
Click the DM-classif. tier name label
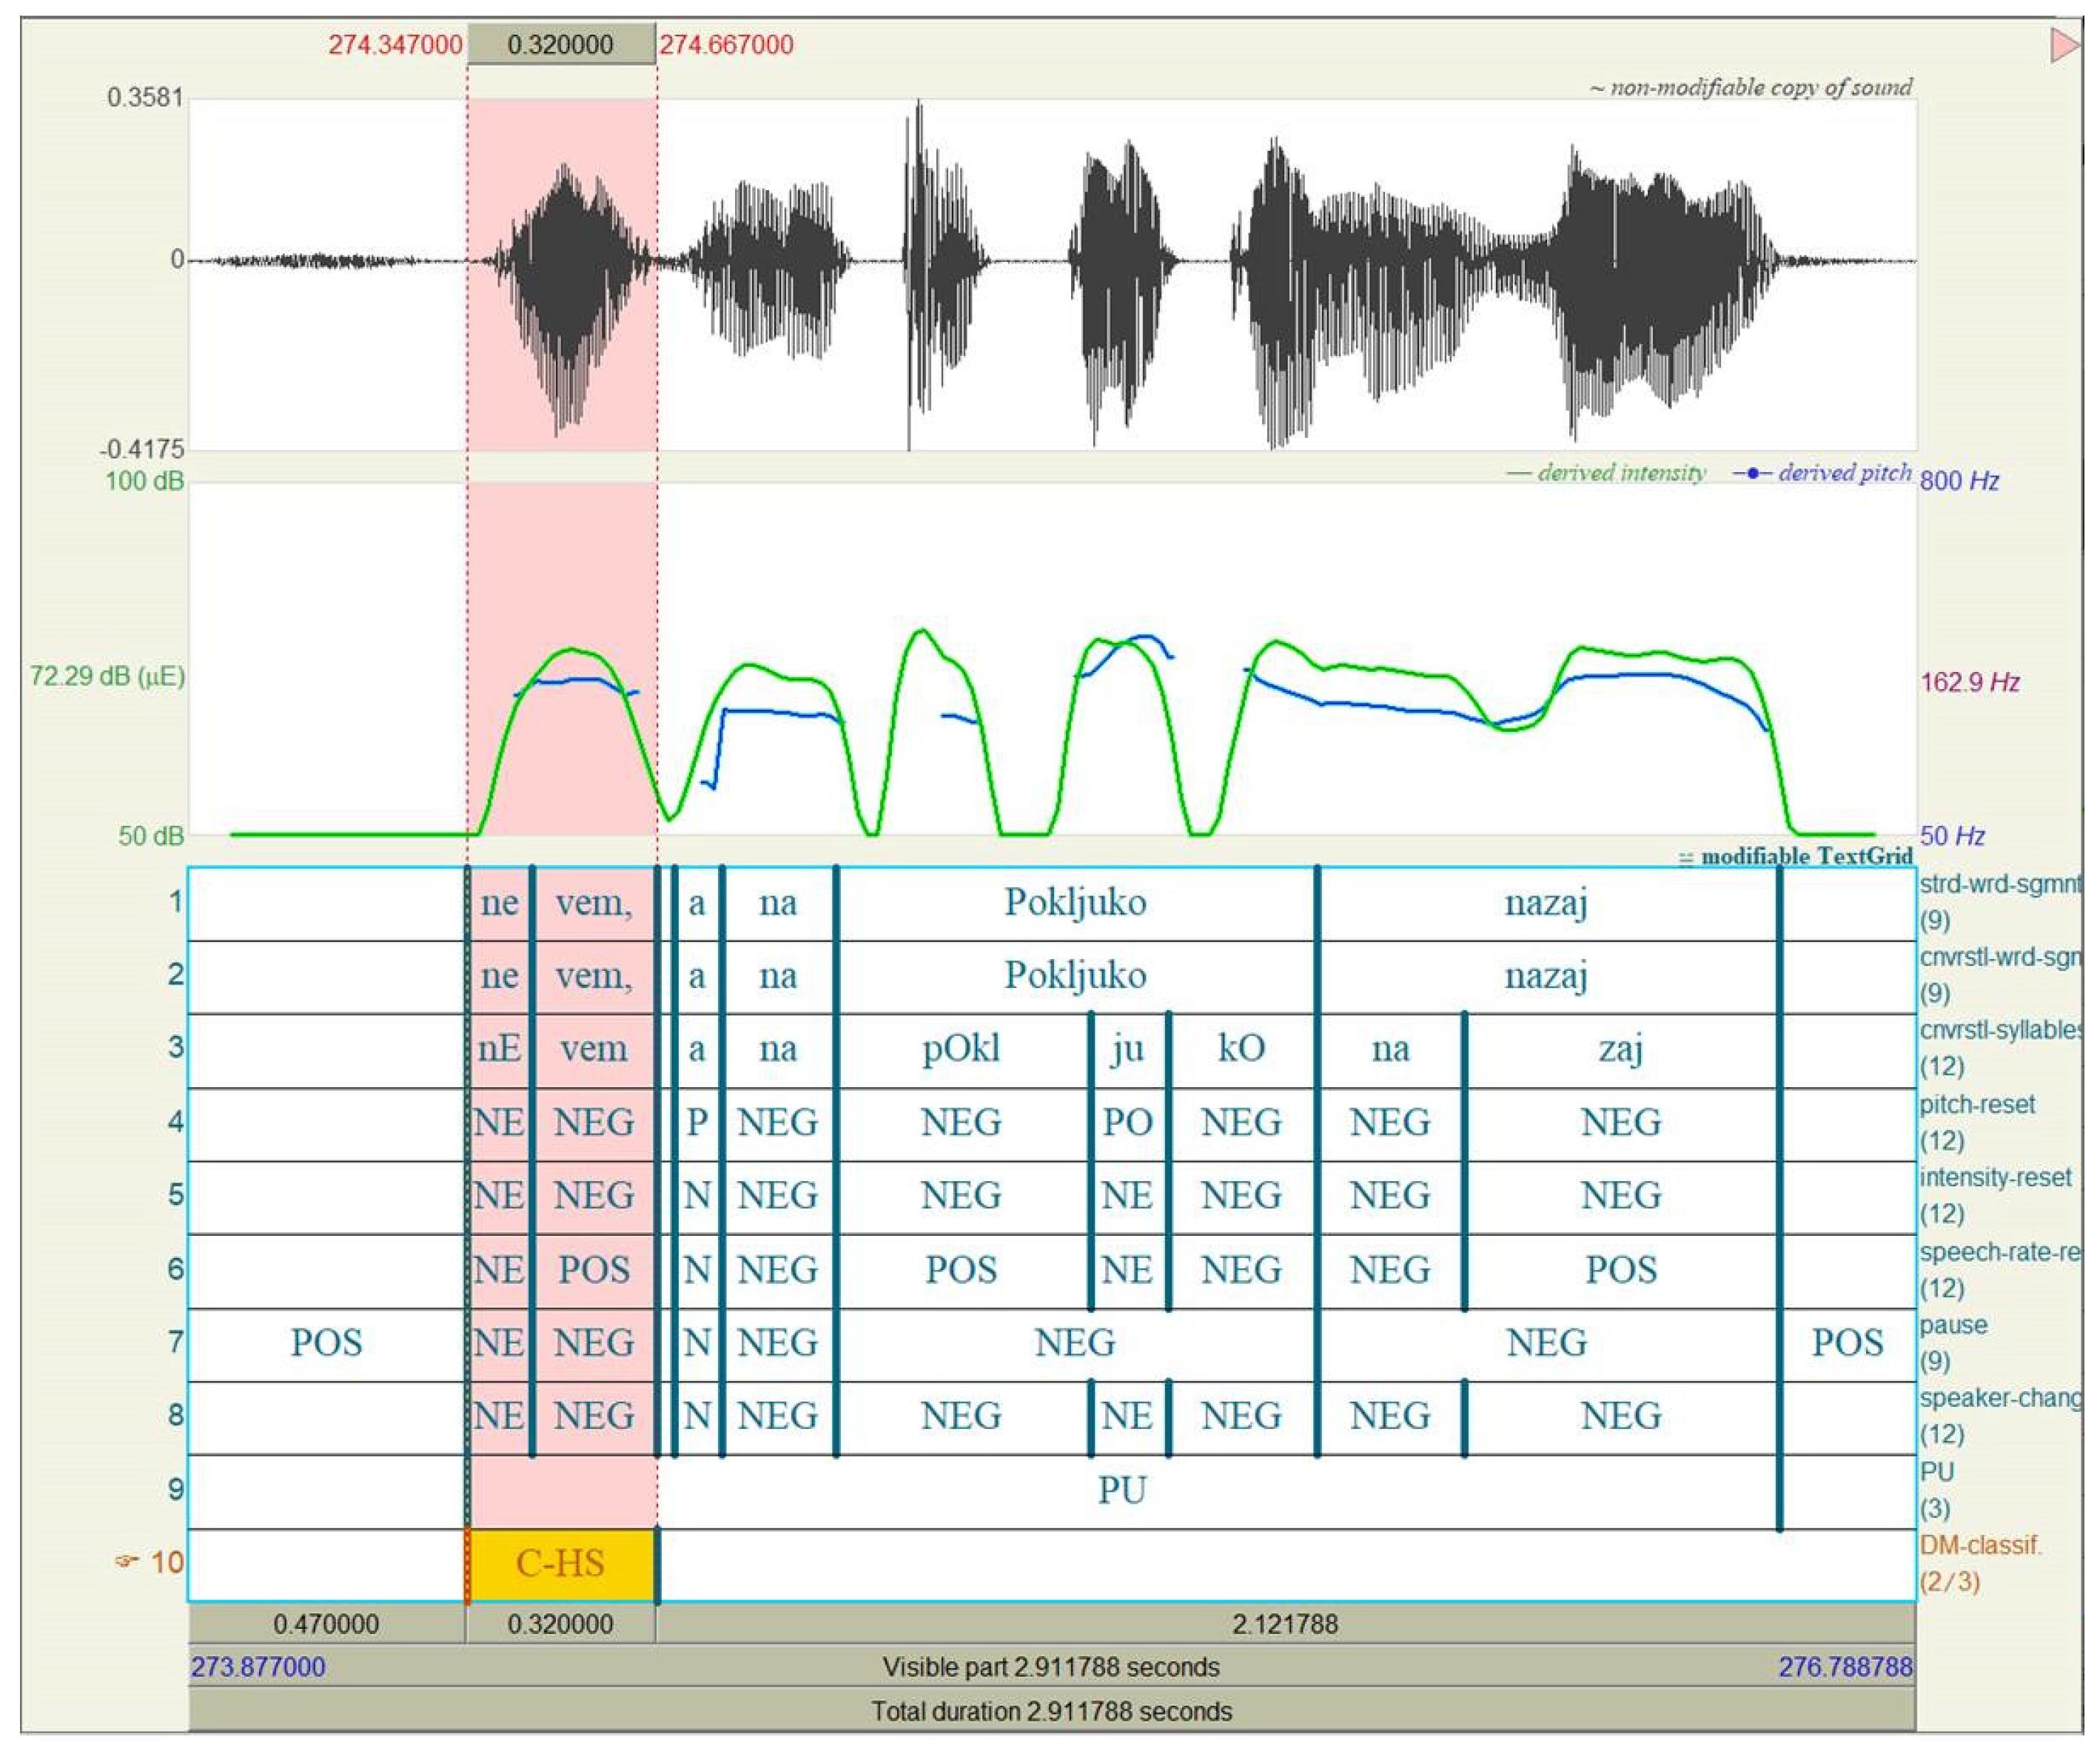point(1979,1546)
